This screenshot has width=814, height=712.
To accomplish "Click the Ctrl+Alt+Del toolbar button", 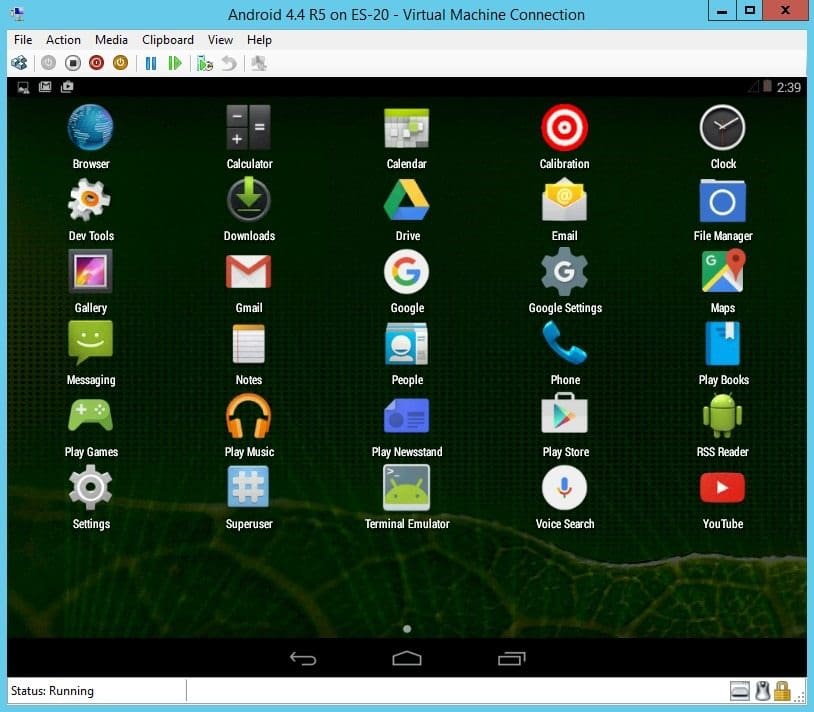I will pyautogui.click(x=20, y=63).
